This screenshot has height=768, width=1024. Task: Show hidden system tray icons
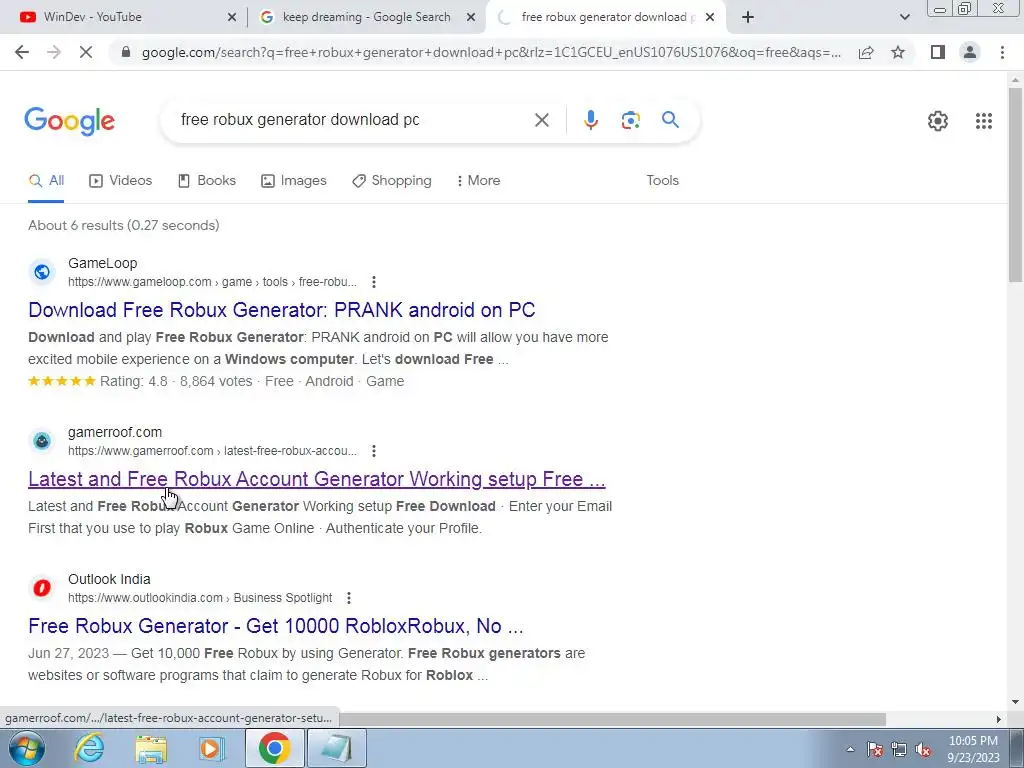coord(850,750)
